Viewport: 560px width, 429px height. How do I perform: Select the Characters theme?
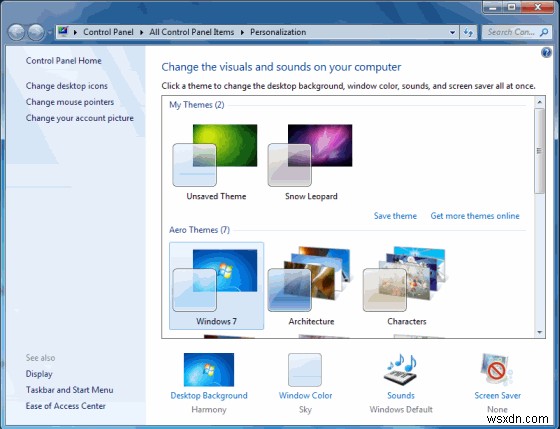(406, 285)
